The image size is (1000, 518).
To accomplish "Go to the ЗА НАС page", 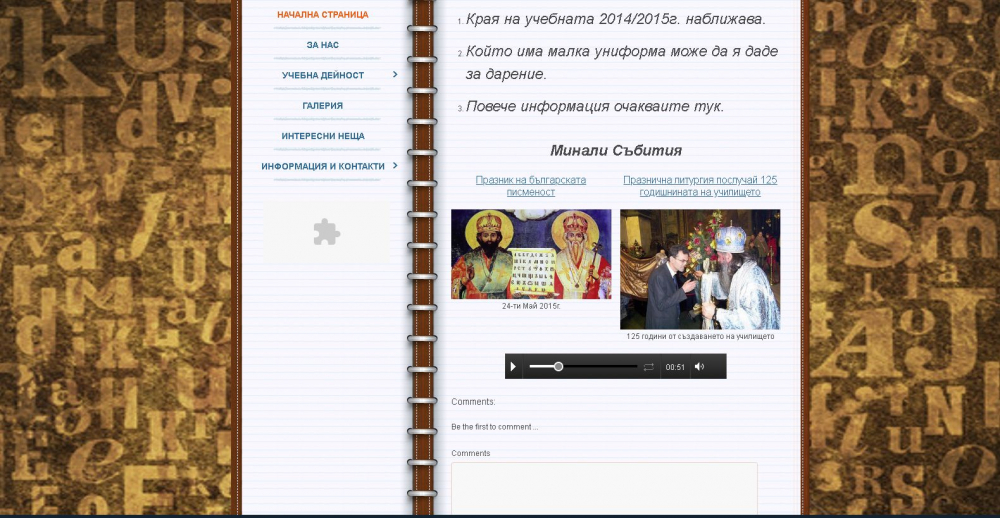I will coord(323,45).
